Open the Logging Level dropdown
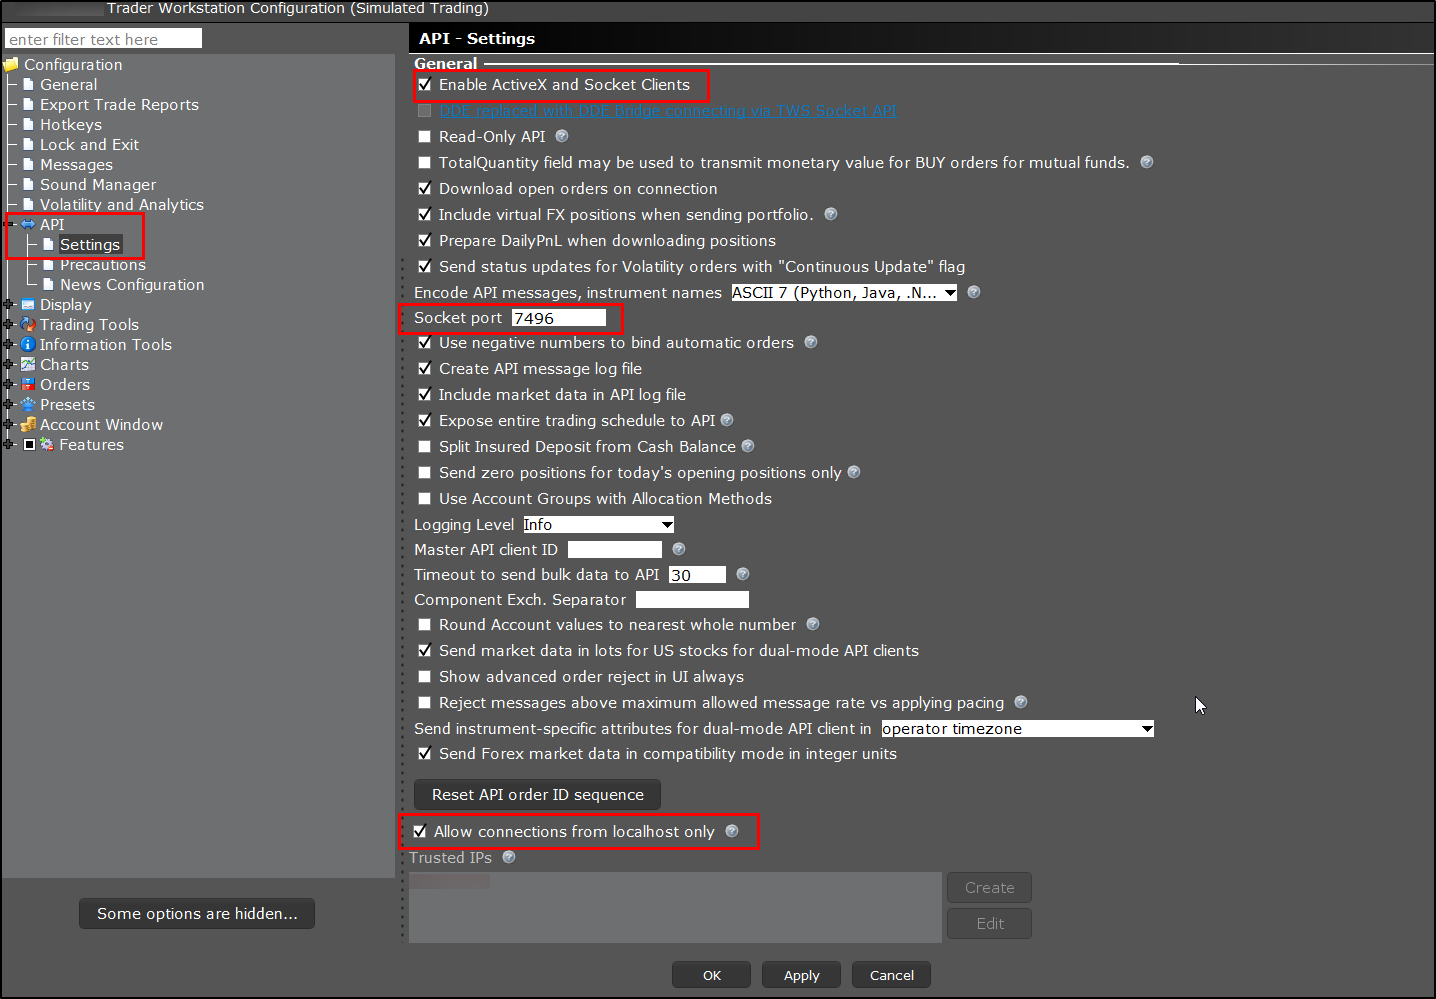This screenshot has width=1436, height=999. [667, 524]
